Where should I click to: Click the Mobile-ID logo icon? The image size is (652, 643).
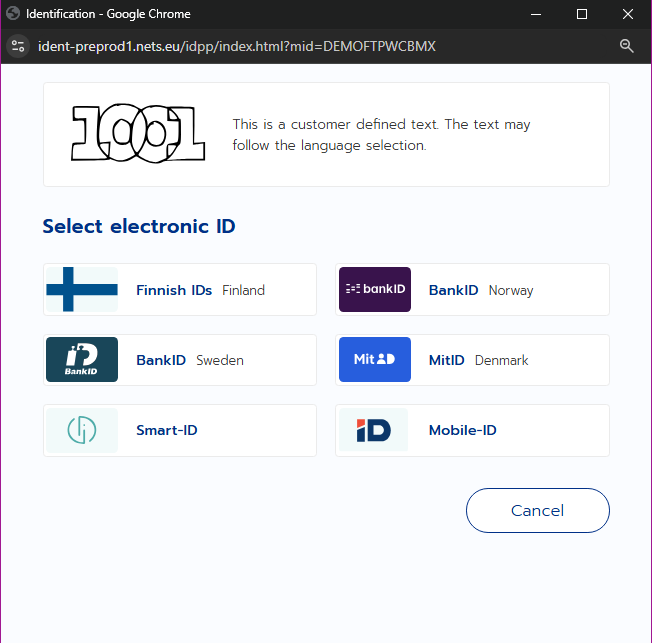click(x=375, y=430)
